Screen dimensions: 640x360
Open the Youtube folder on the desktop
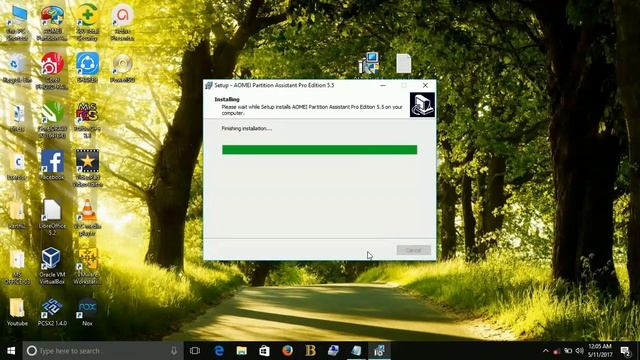coord(17,312)
